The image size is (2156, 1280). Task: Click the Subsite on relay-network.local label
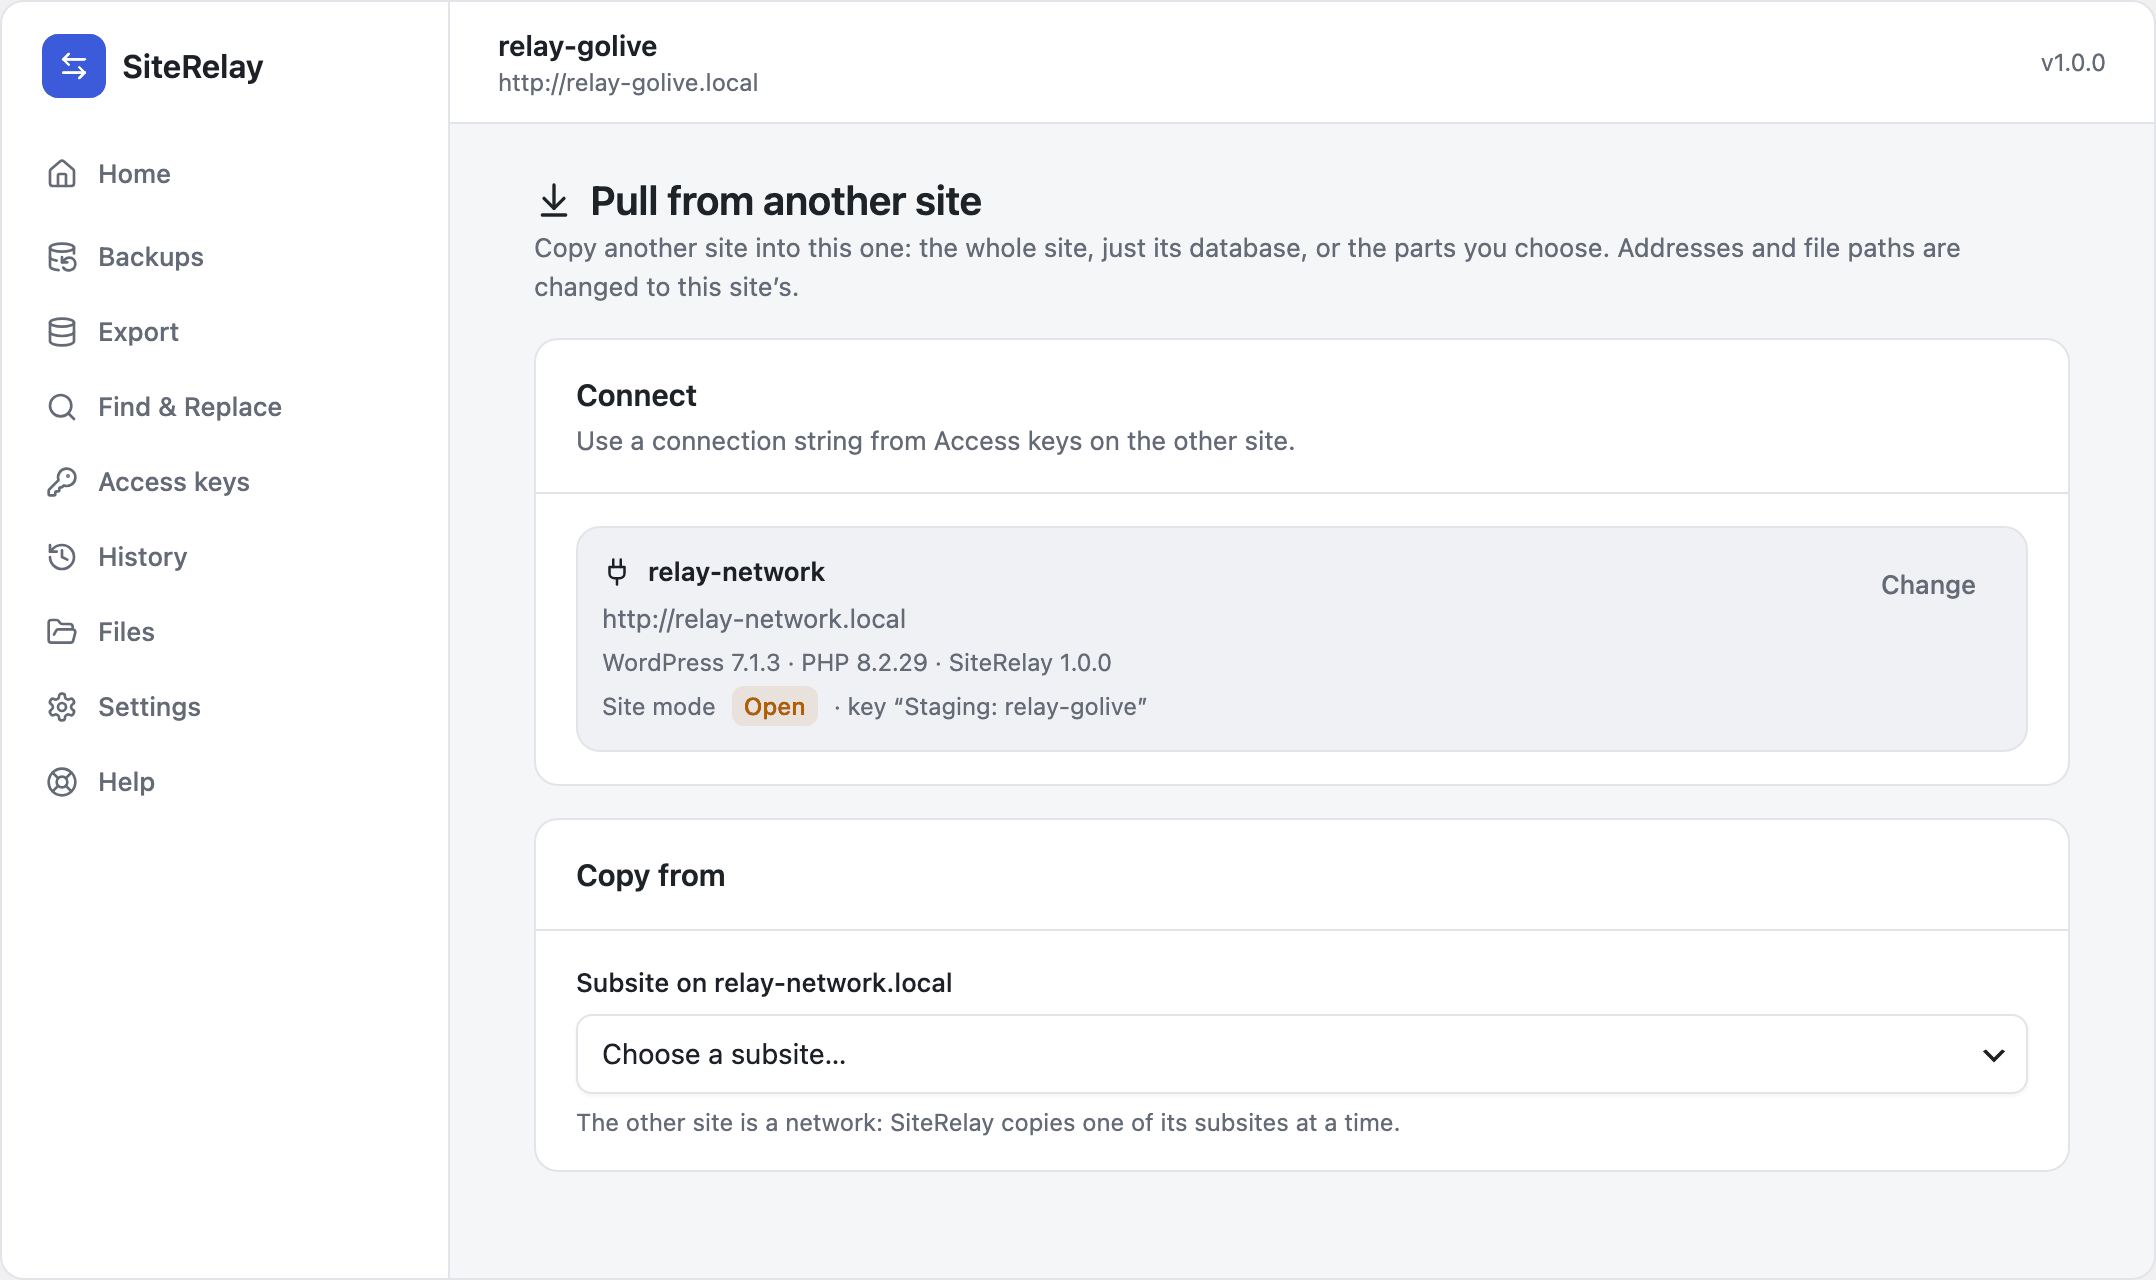[764, 983]
